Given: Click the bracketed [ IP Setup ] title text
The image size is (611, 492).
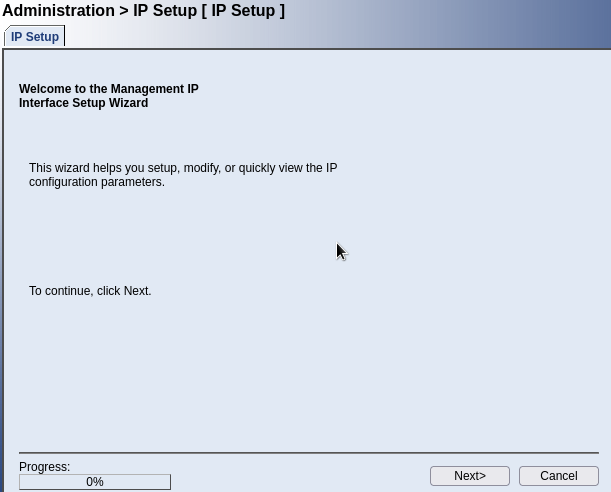Looking at the screenshot, I should click(244, 11).
